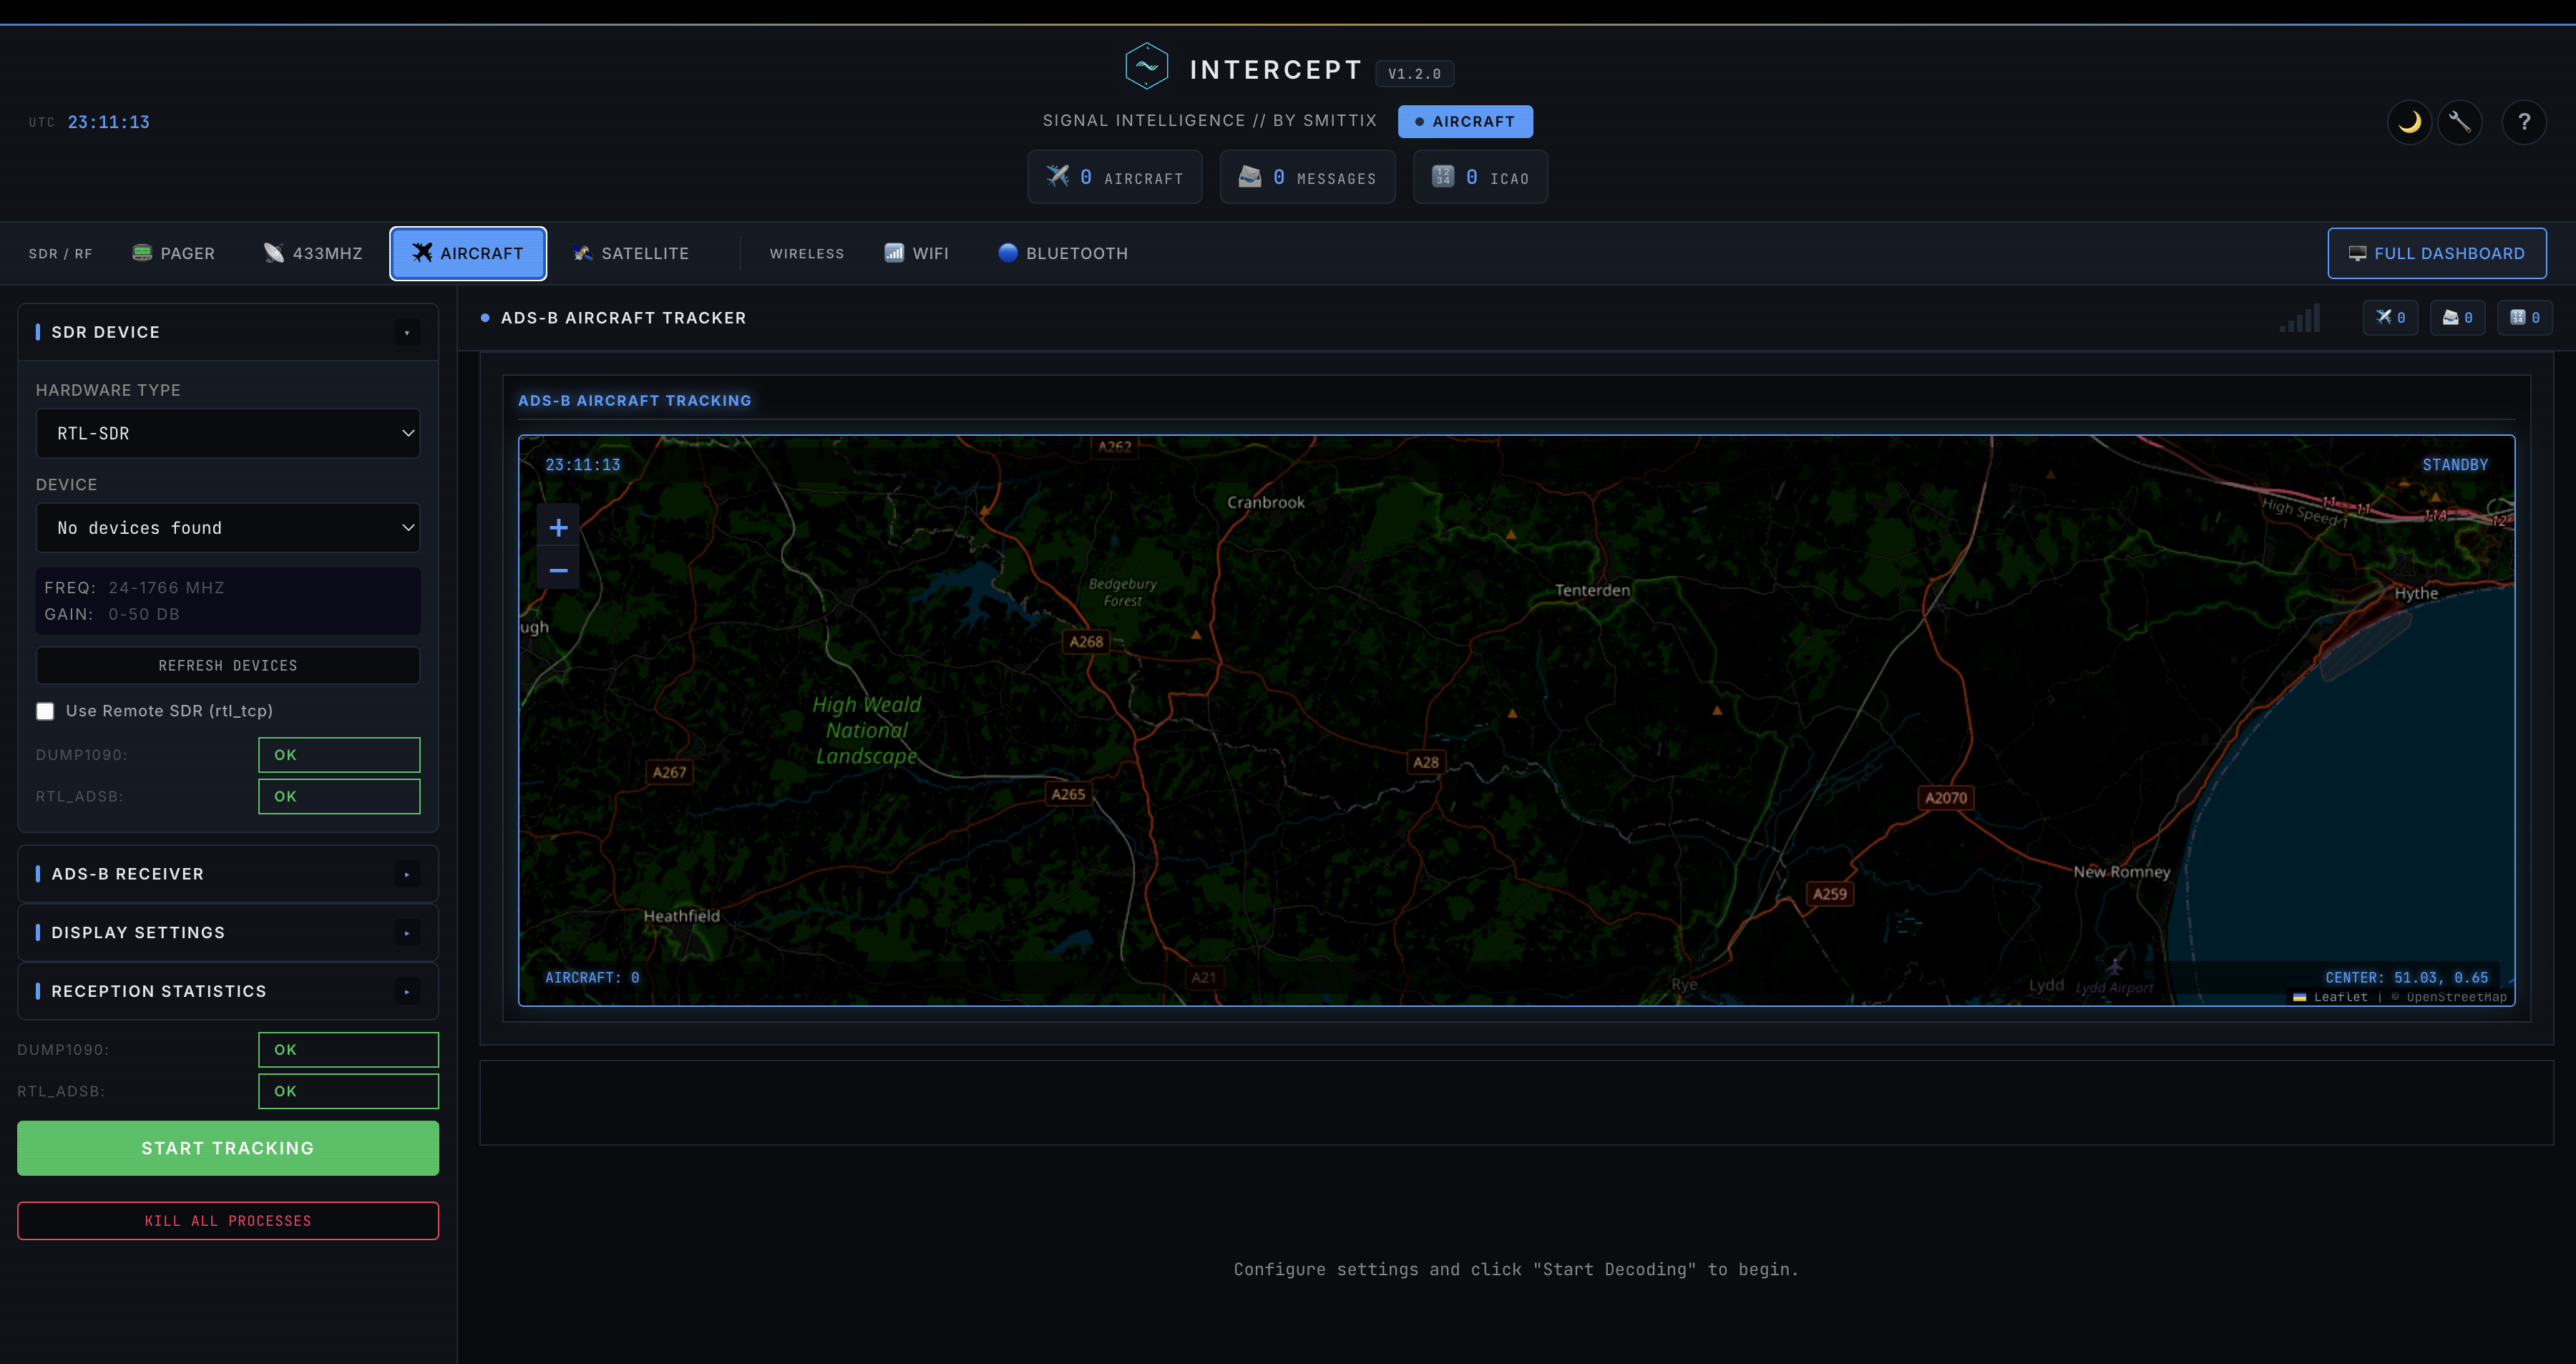Click the A268 road marker
This screenshot has width=2576, height=1364.
pyautogui.click(x=1086, y=642)
